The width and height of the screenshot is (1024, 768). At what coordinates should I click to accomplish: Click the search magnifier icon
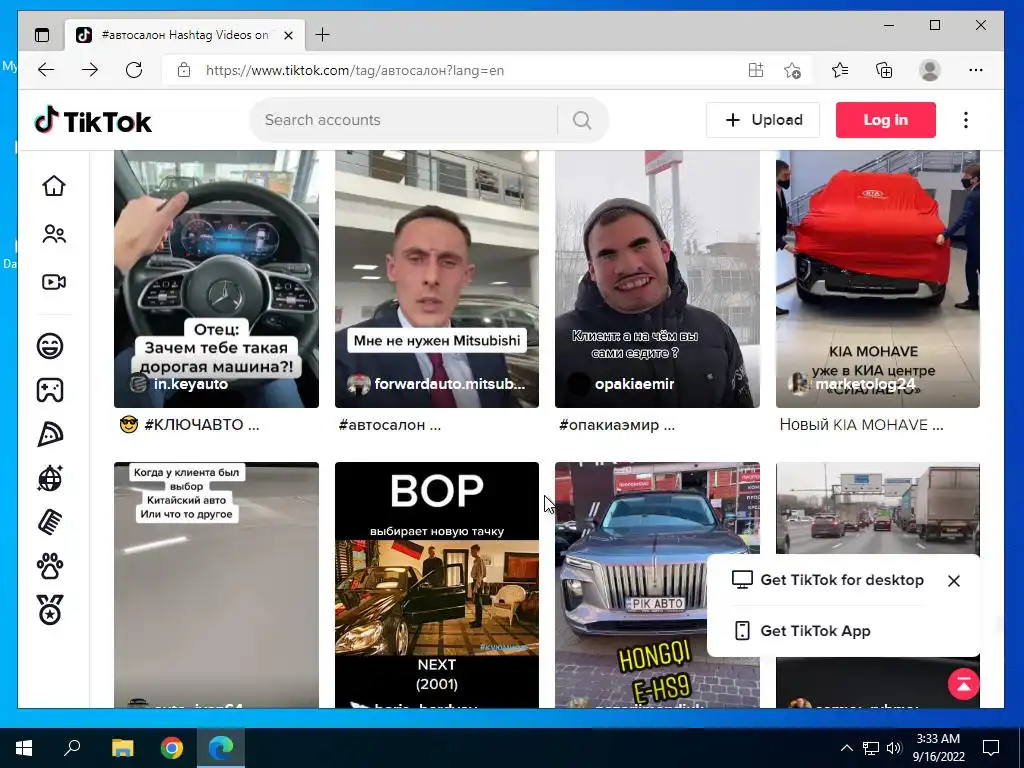582,120
